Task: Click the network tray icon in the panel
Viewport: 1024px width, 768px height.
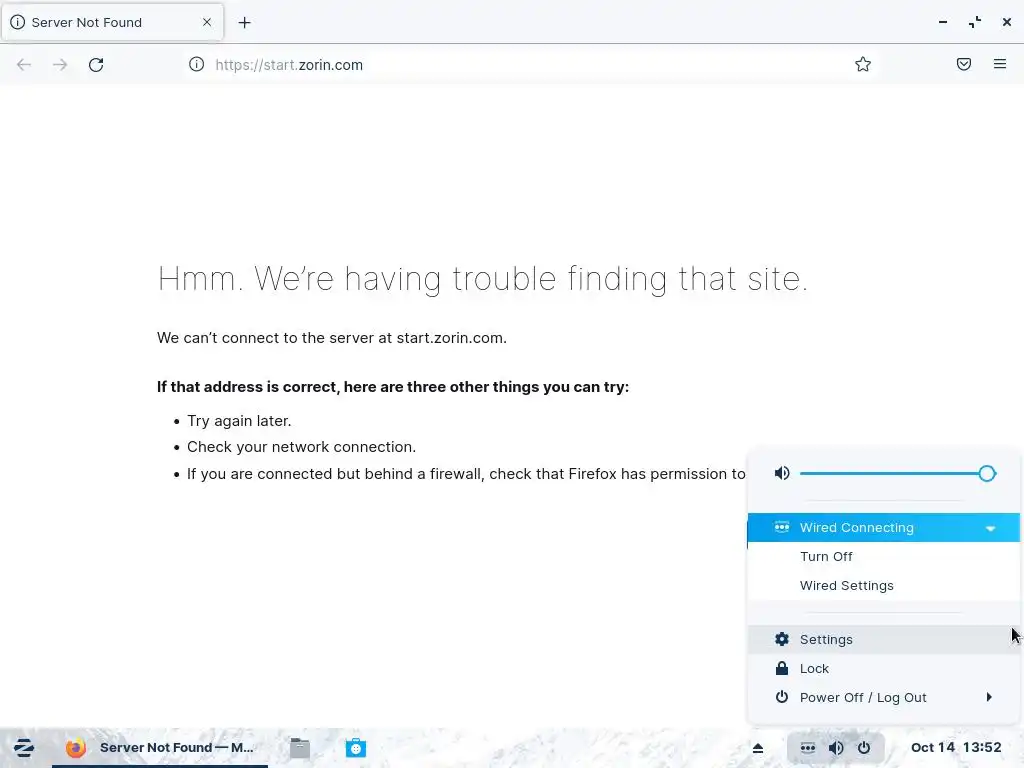Action: tap(808, 748)
